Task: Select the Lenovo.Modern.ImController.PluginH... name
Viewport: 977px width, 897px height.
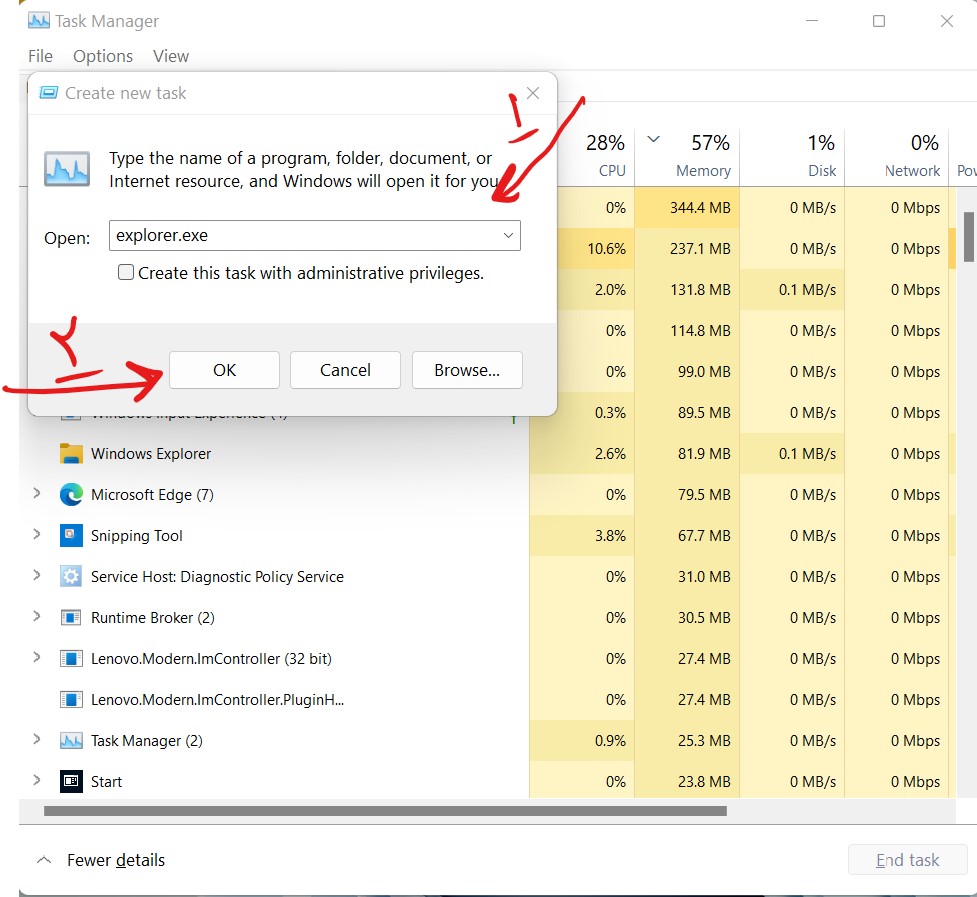Action: coord(217,700)
